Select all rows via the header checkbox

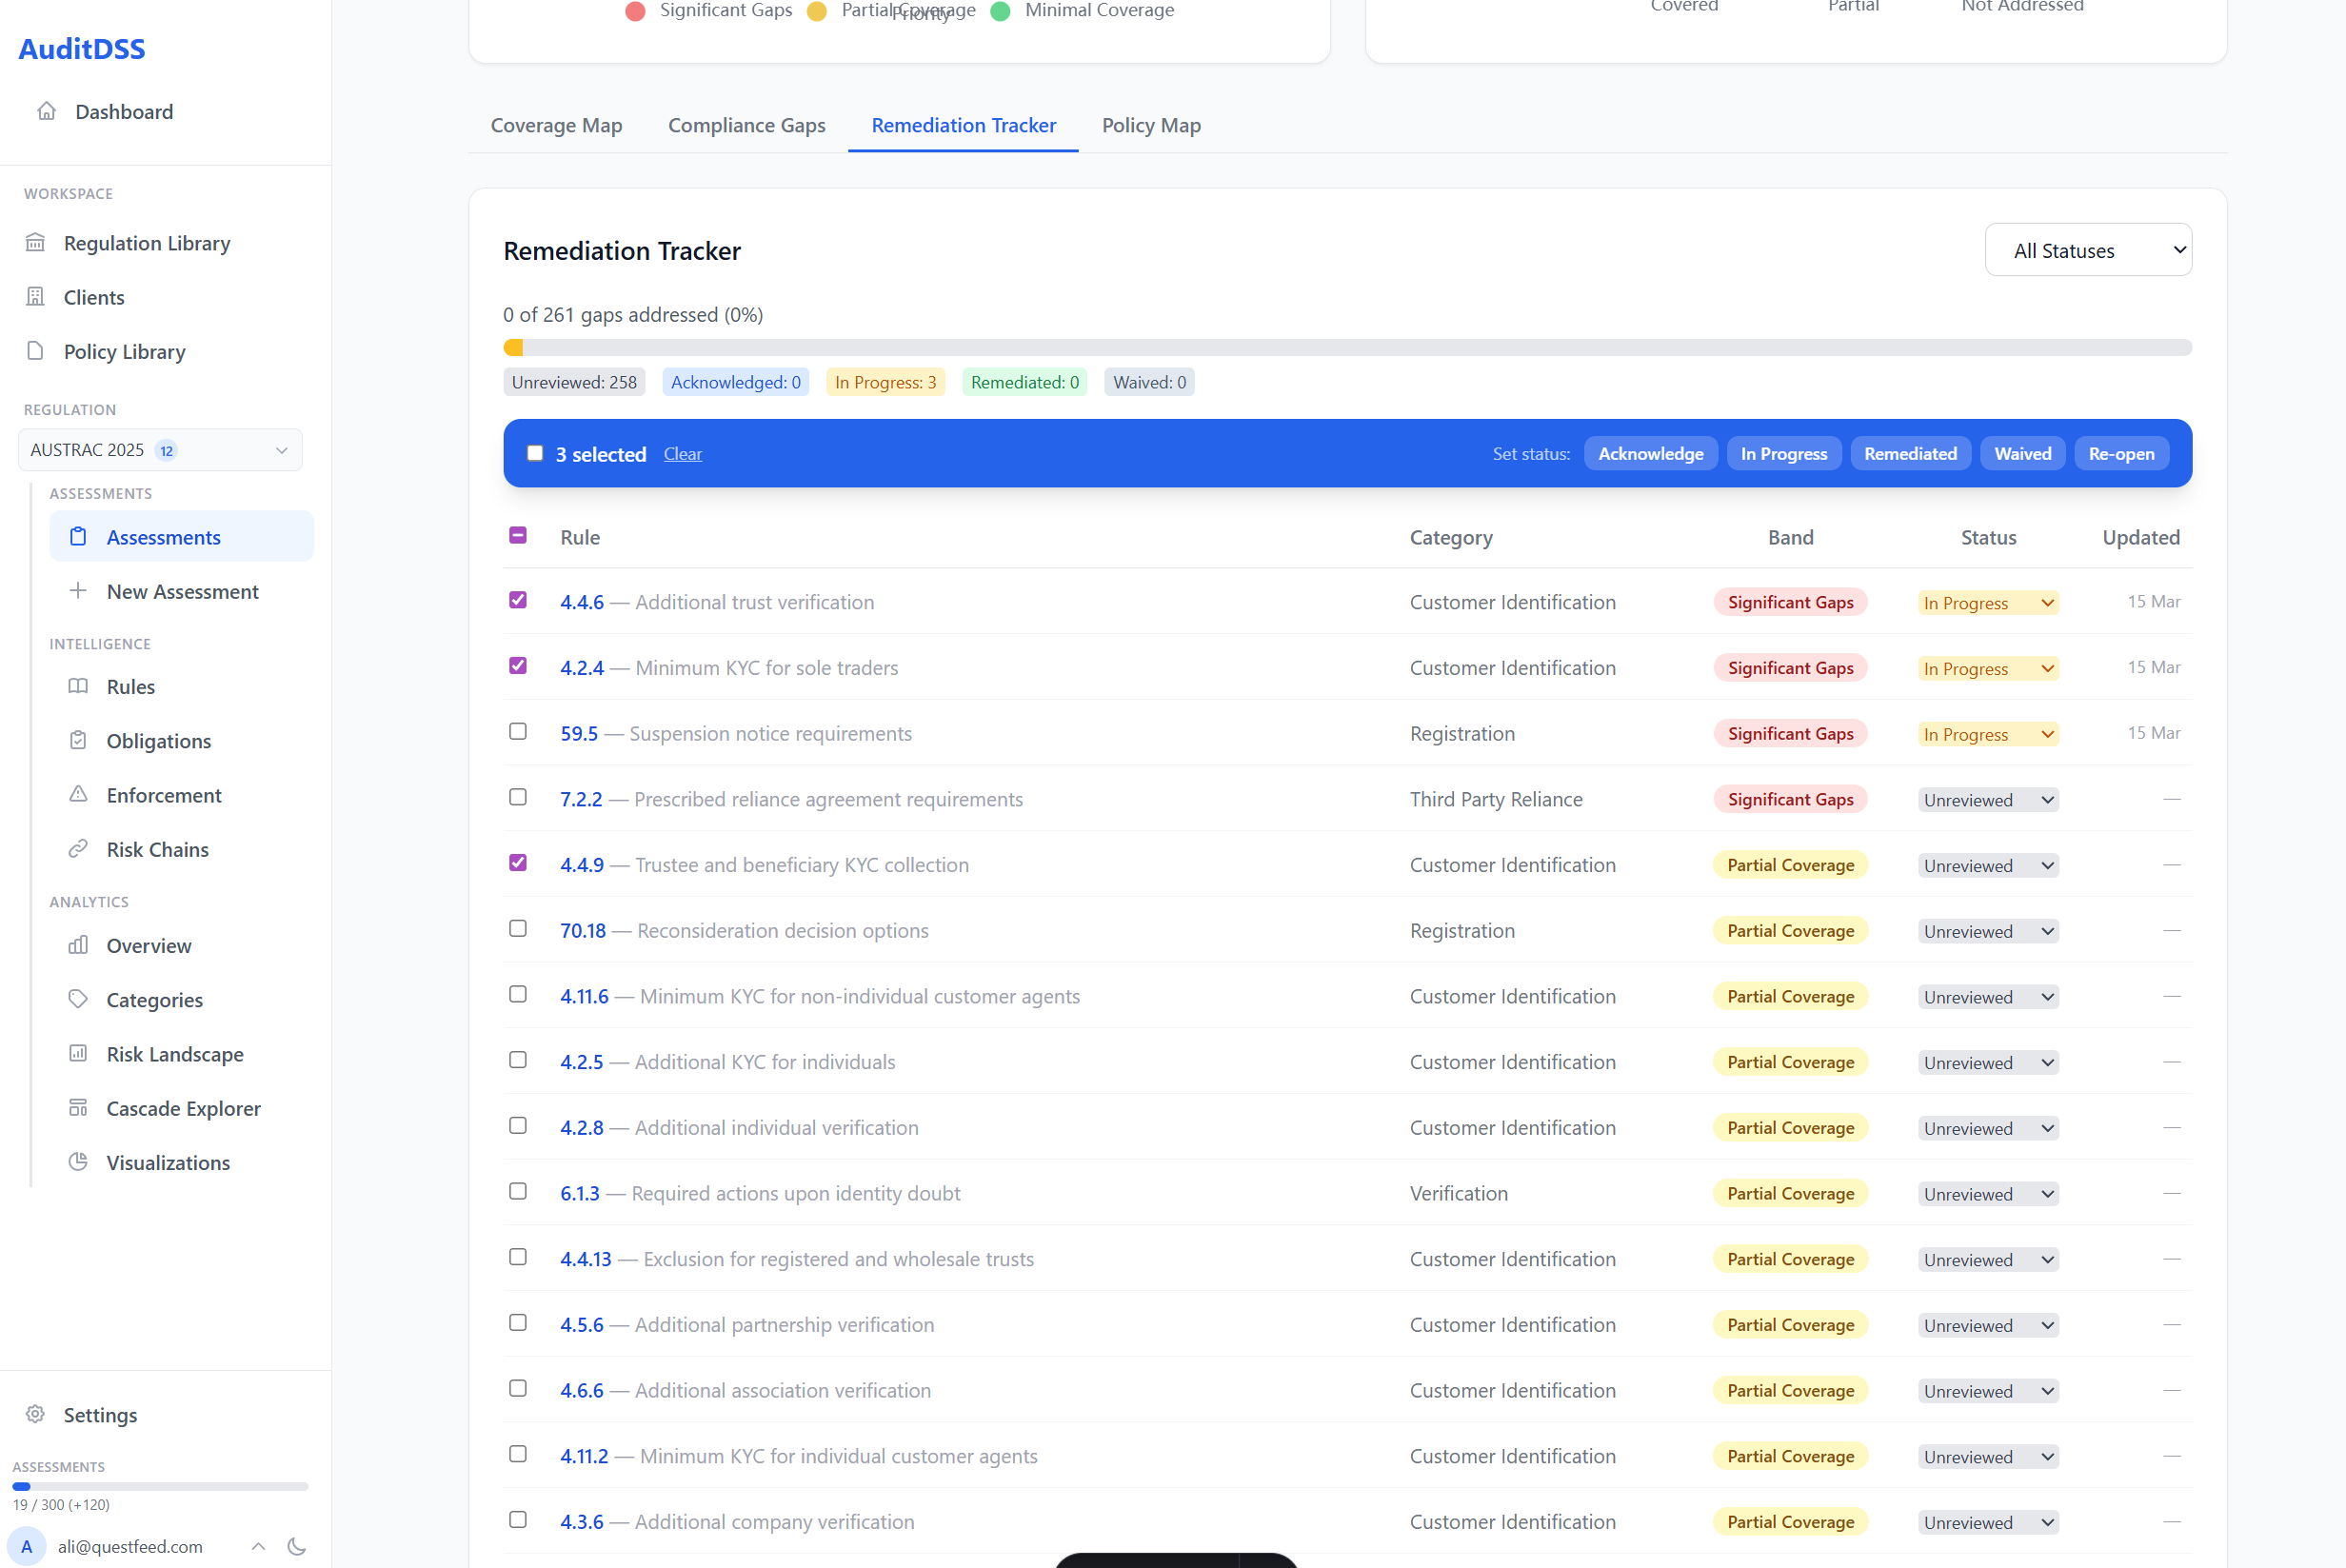click(518, 535)
